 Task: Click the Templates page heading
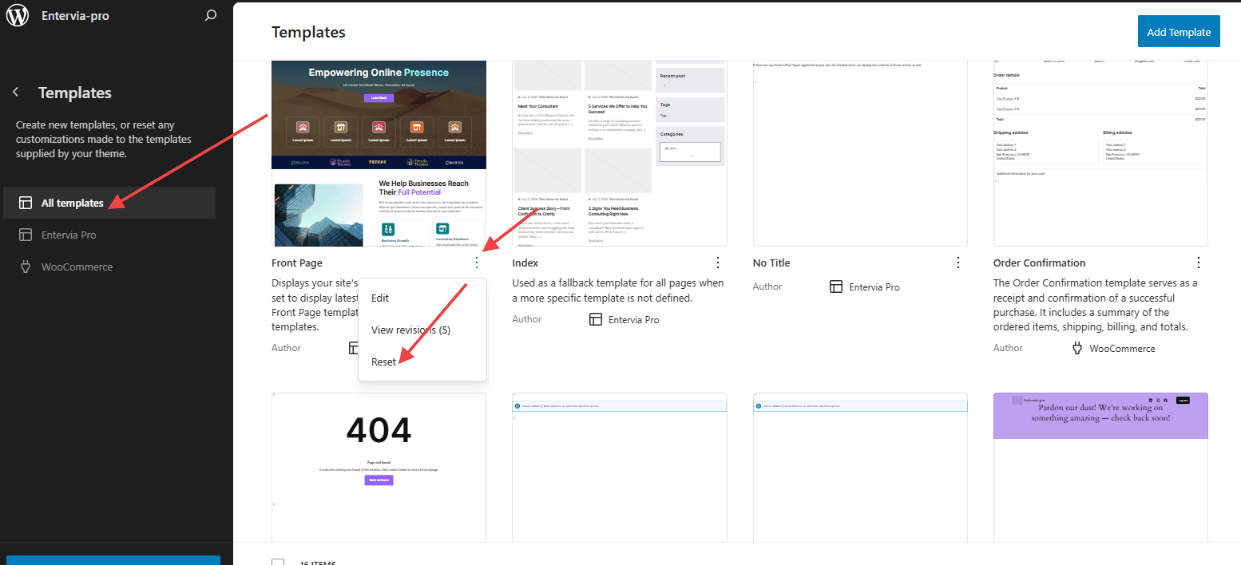(x=308, y=32)
